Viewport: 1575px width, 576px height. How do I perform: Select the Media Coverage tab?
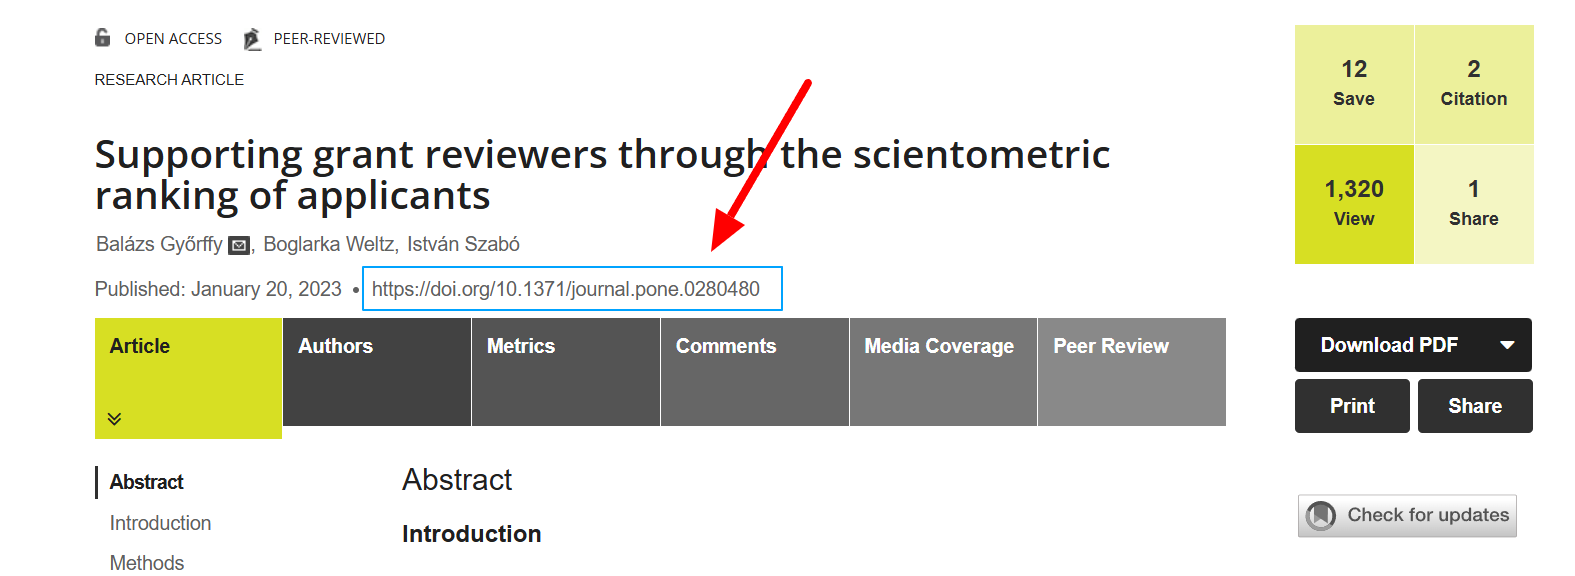[943, 372]
